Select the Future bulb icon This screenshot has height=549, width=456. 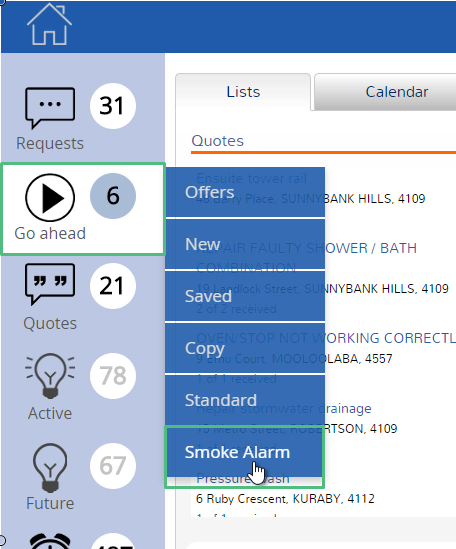coord(50,468)
